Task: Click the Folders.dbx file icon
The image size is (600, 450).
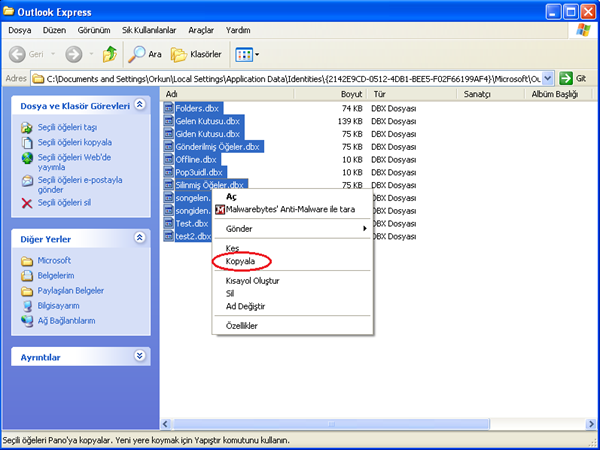Action: tap(168, 108)
